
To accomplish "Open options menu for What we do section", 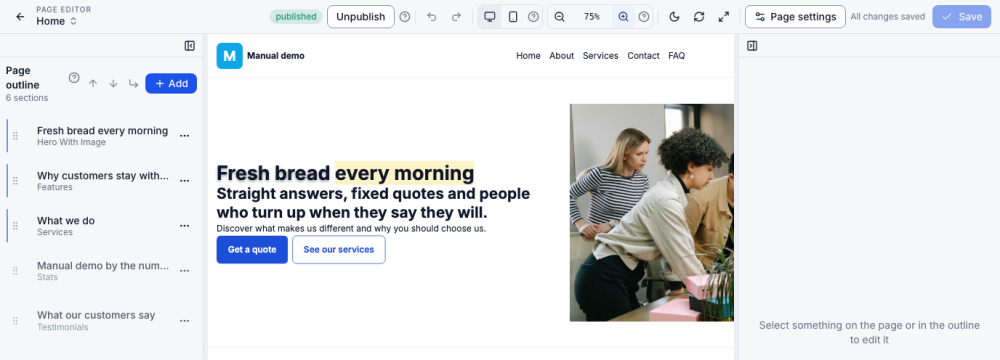I will click(x=184, y=225).
